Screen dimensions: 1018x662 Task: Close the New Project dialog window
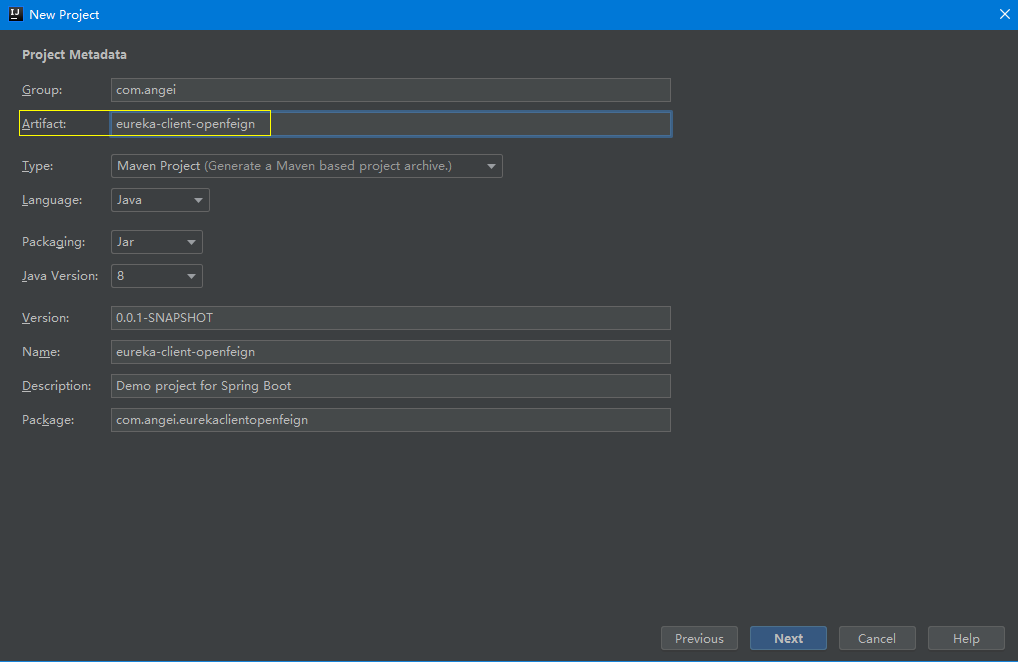coord(1004,15)
